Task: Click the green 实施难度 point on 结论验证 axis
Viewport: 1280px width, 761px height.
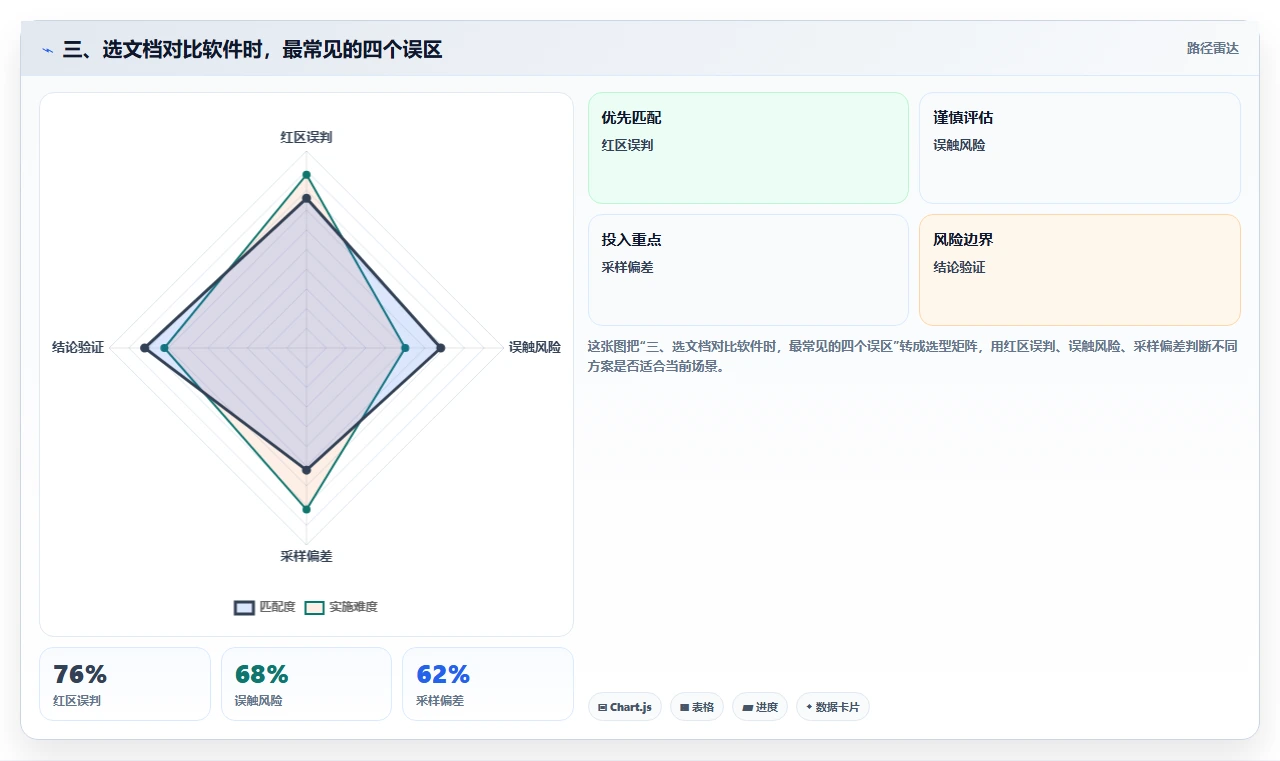Action: pyautogui.click(x=165, y=348)
